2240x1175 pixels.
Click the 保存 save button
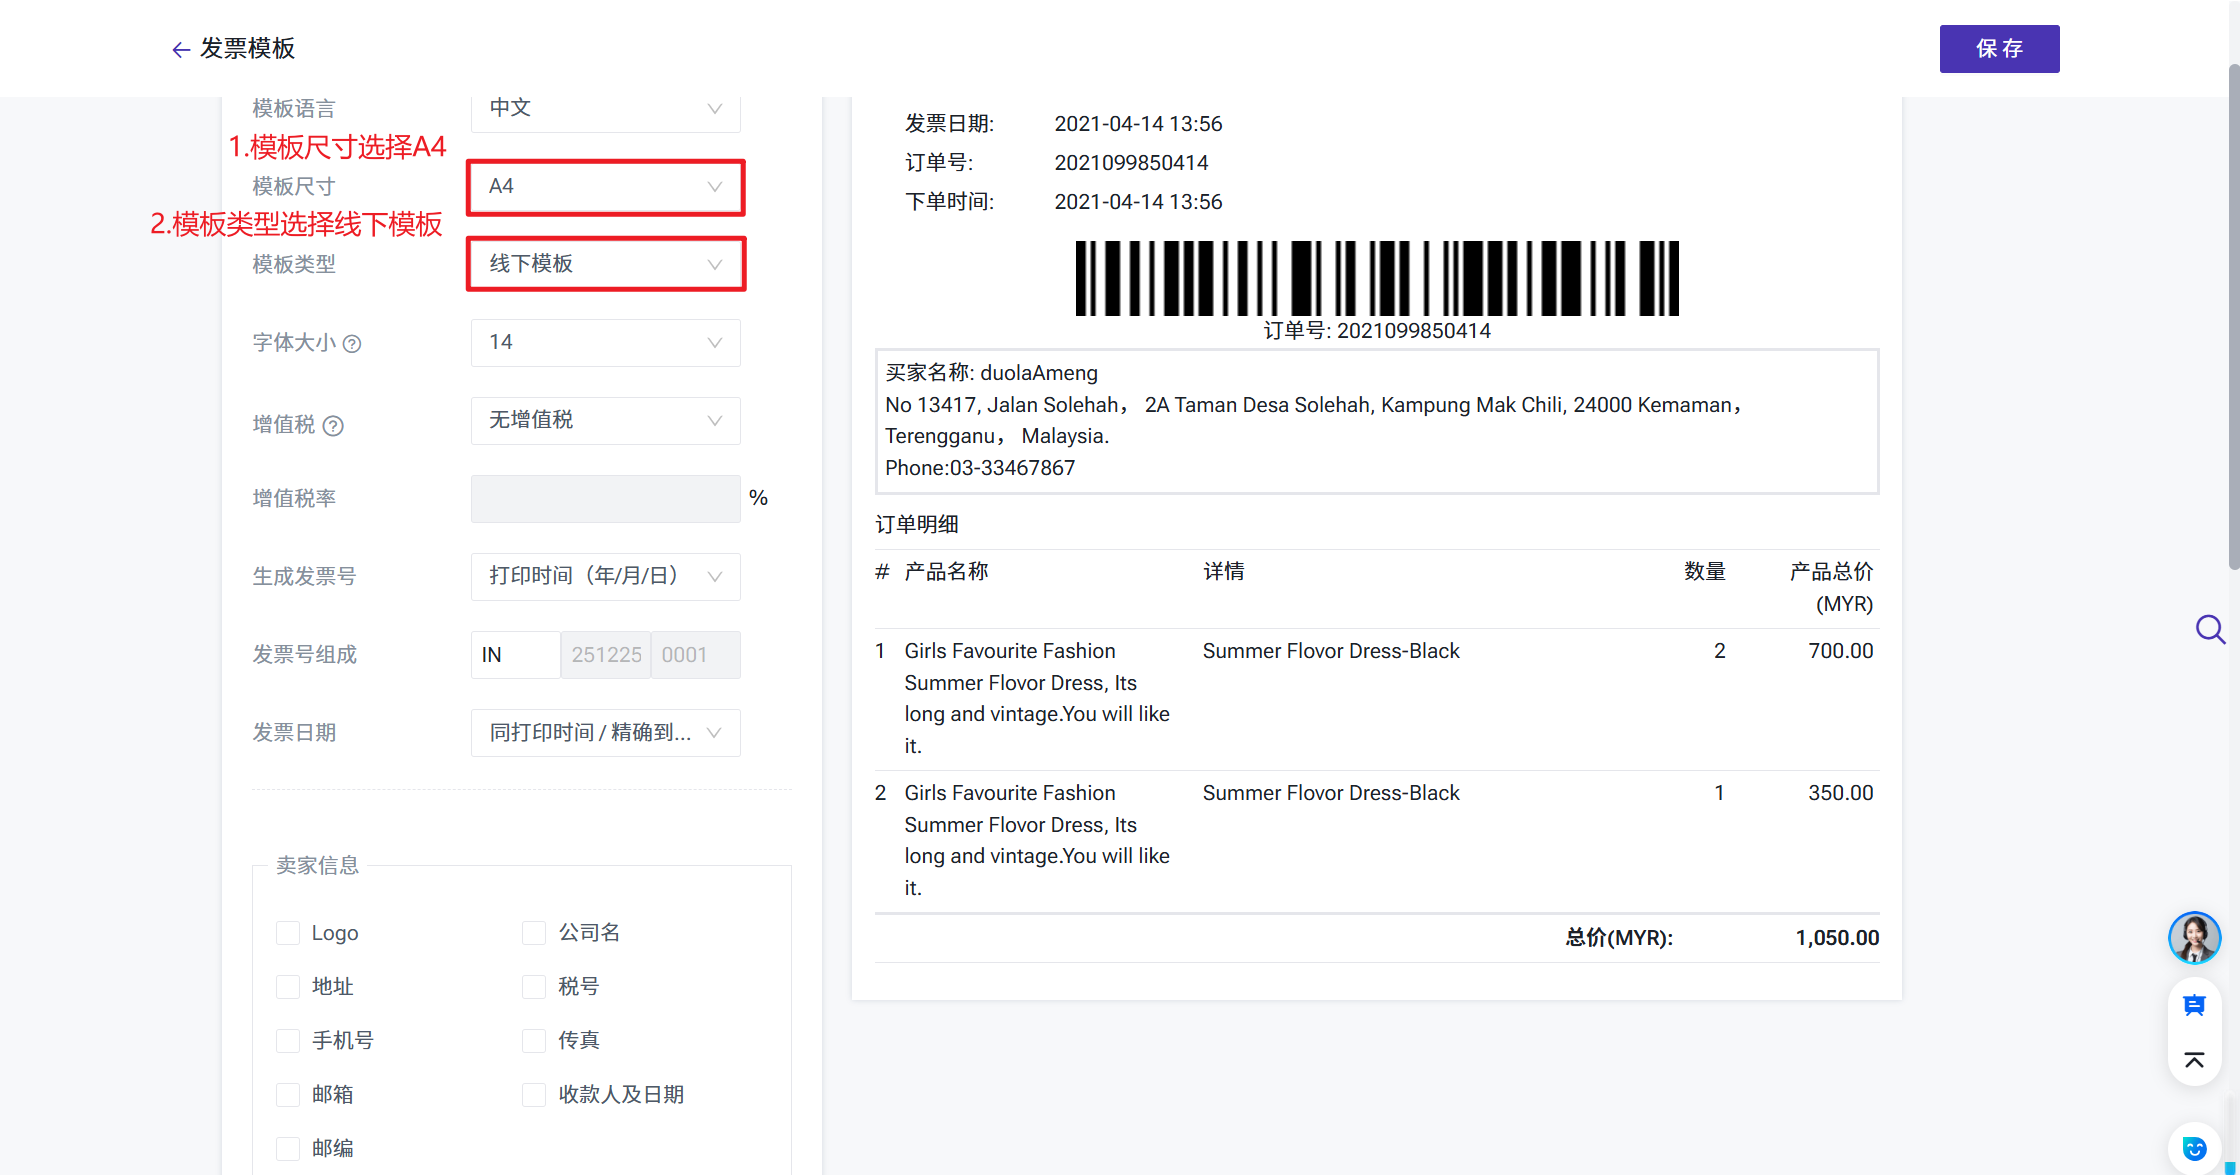tap(1998, 49)
